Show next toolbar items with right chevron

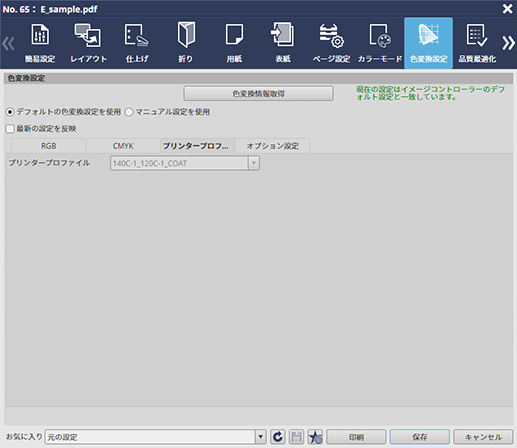[508, 43]
